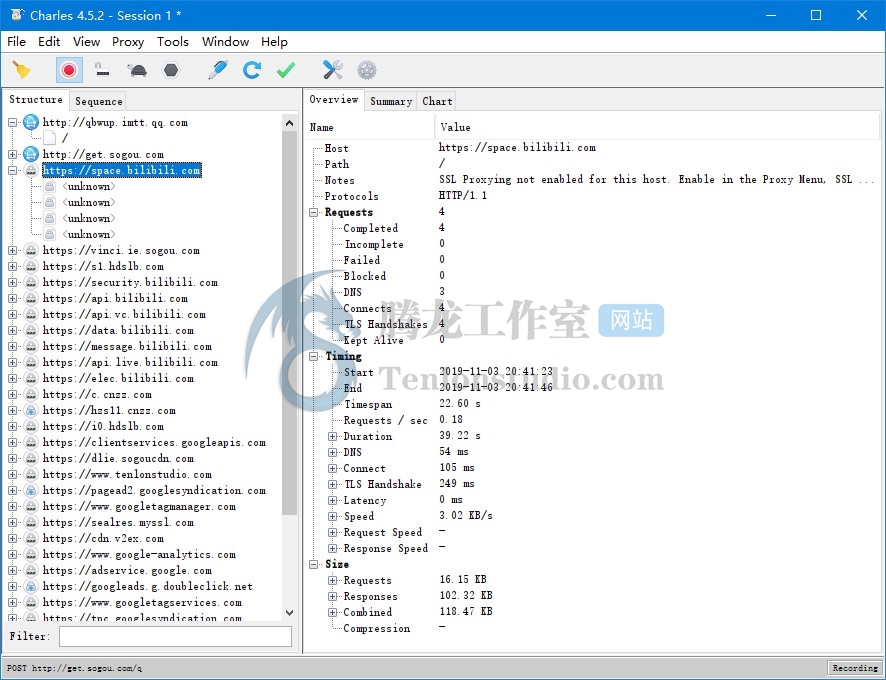Open the Tools menu

click(173, 42)
